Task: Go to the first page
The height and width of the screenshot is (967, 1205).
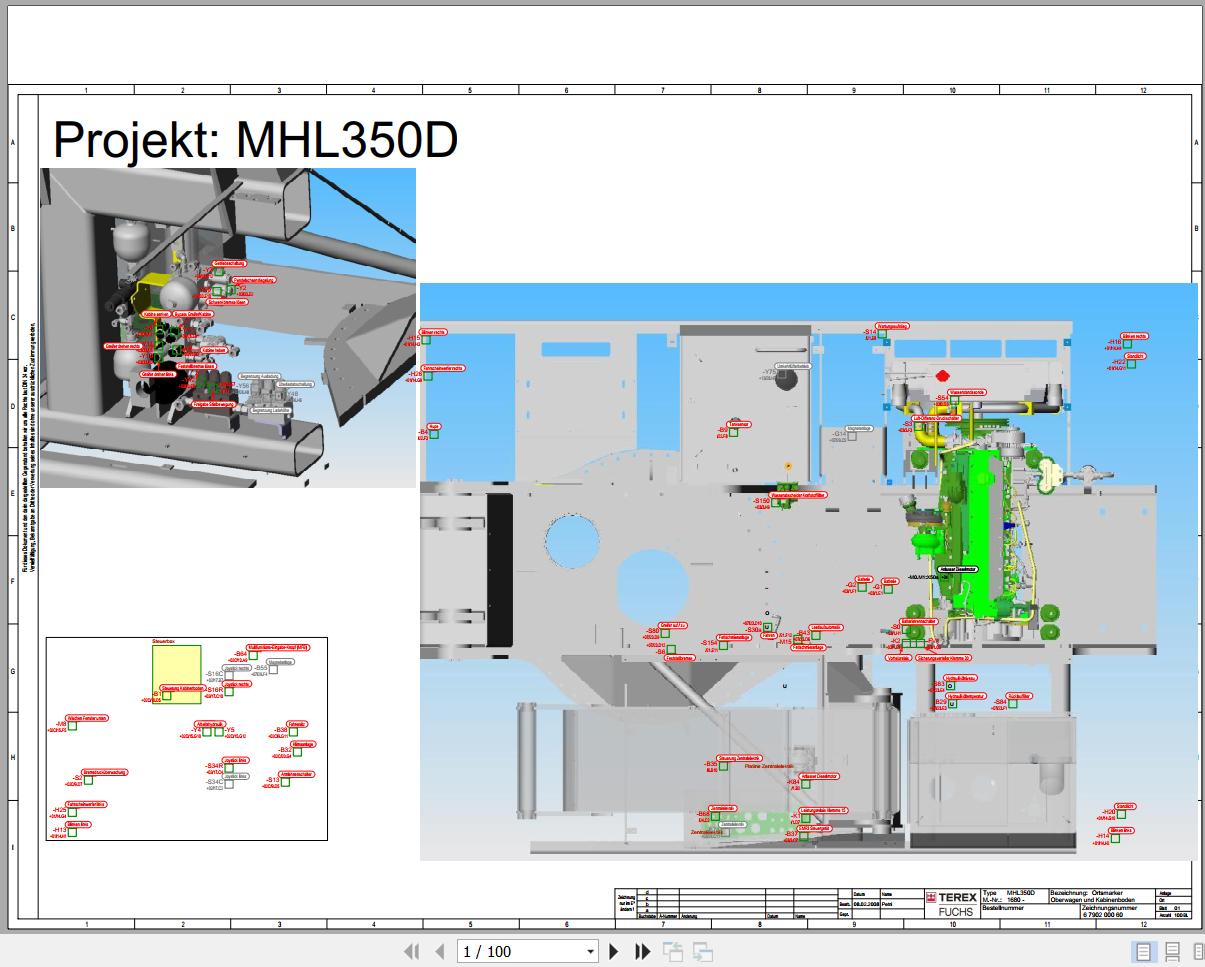Action: point(411,951)
